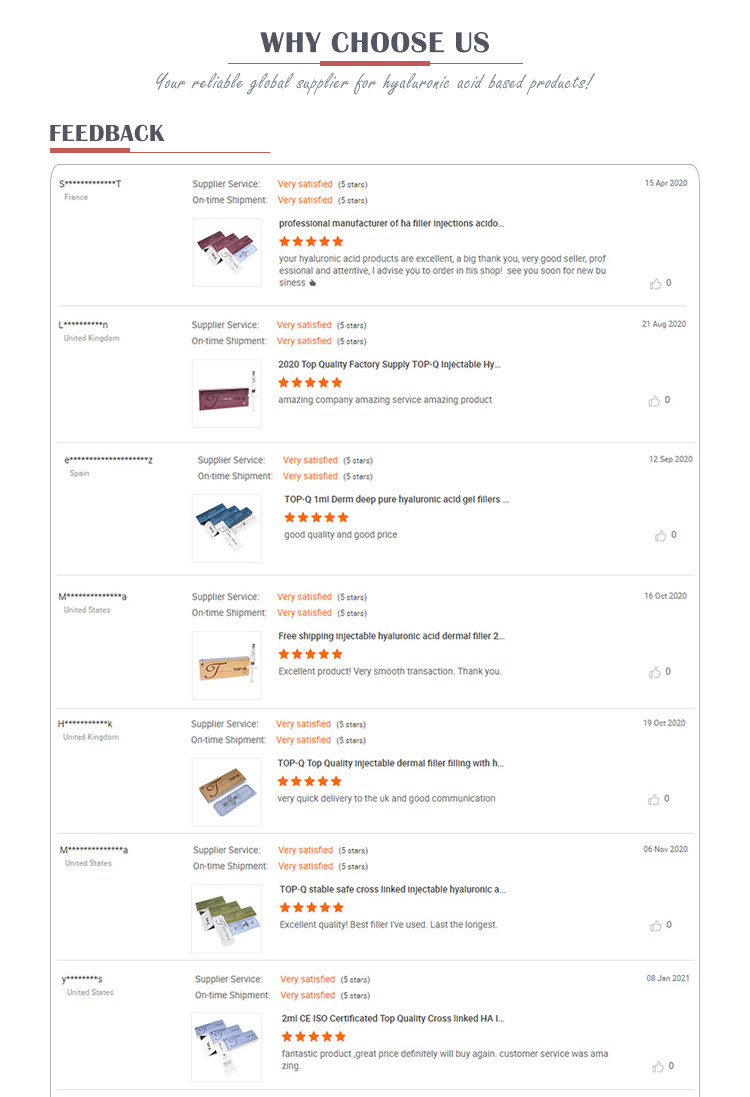Open 'TOP-Q 1ml Derm deep' product link
The height and width of the screenshot is (1097, 750).
[397, 500]
